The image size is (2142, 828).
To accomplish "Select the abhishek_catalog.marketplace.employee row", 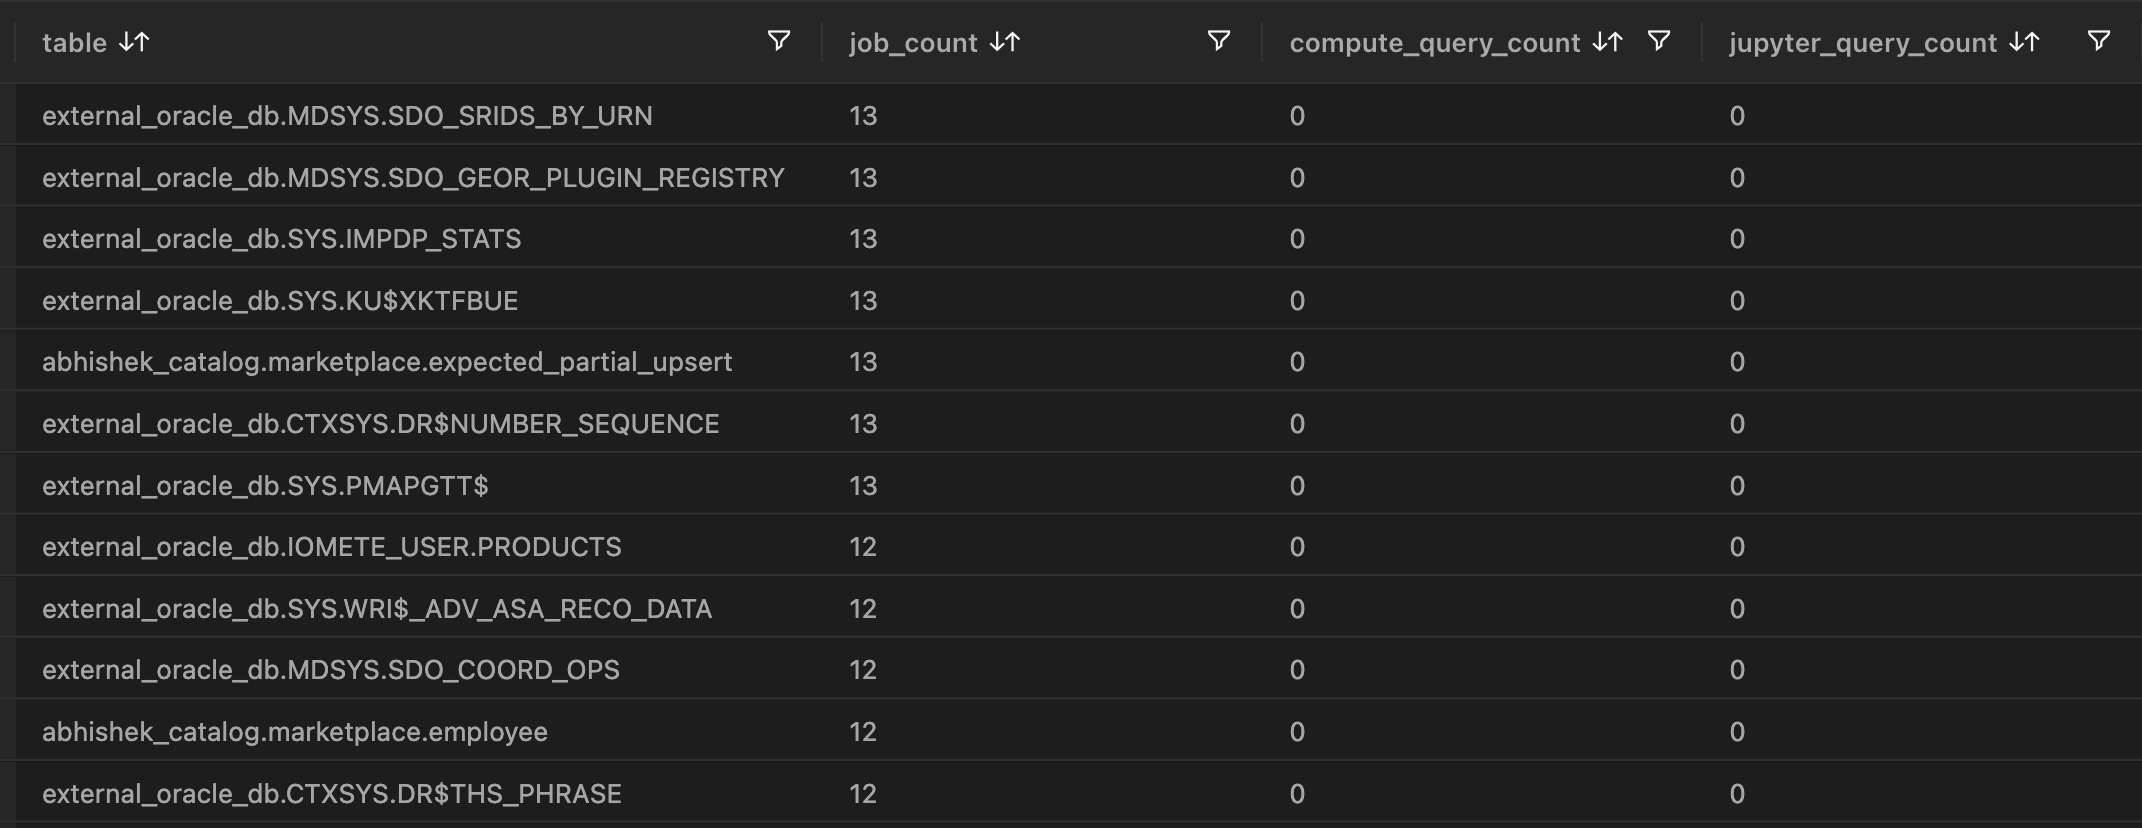I will coord(295,732).
